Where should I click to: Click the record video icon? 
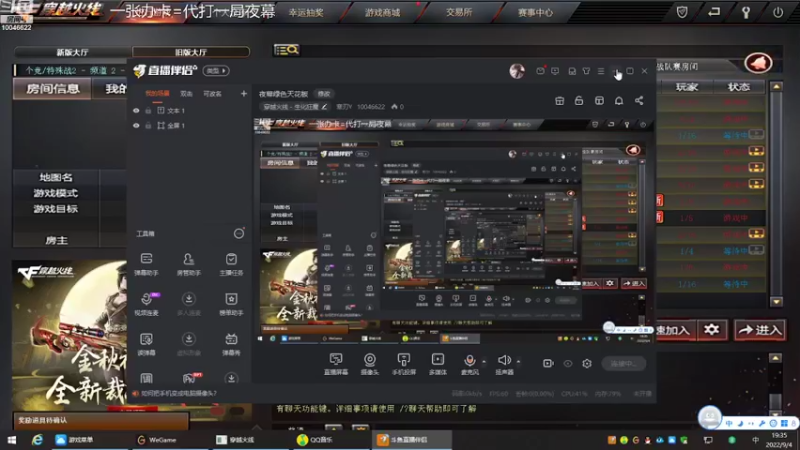548,363
